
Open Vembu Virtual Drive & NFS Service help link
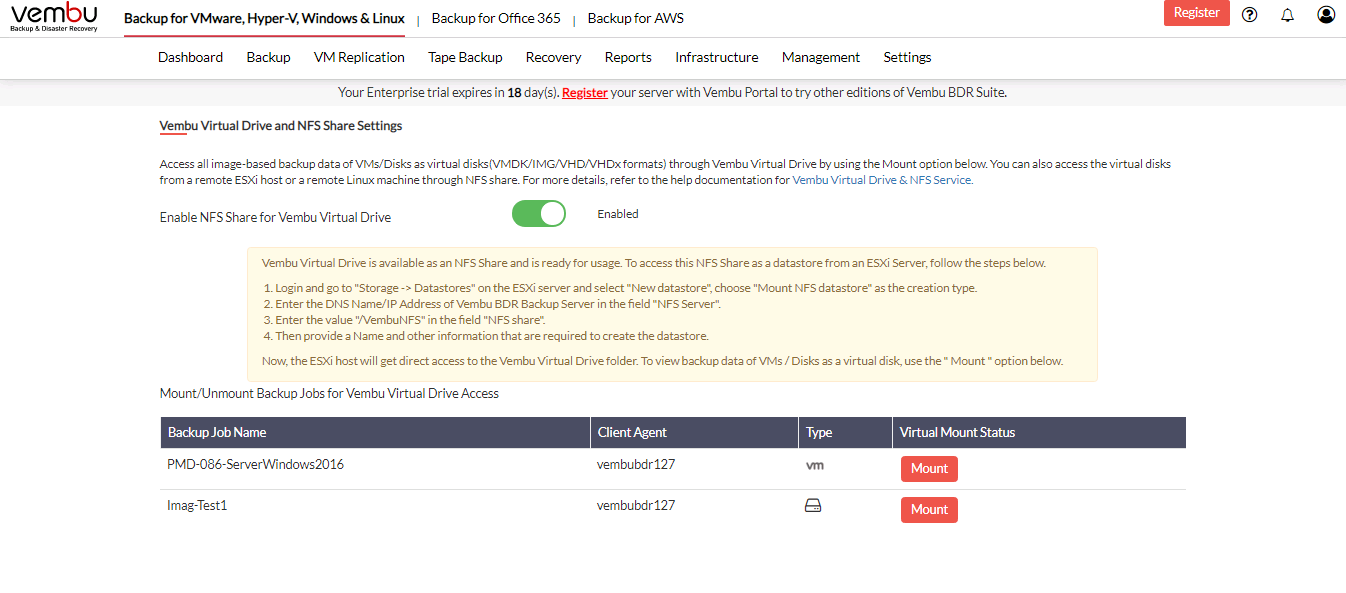[x=882, y=180]
